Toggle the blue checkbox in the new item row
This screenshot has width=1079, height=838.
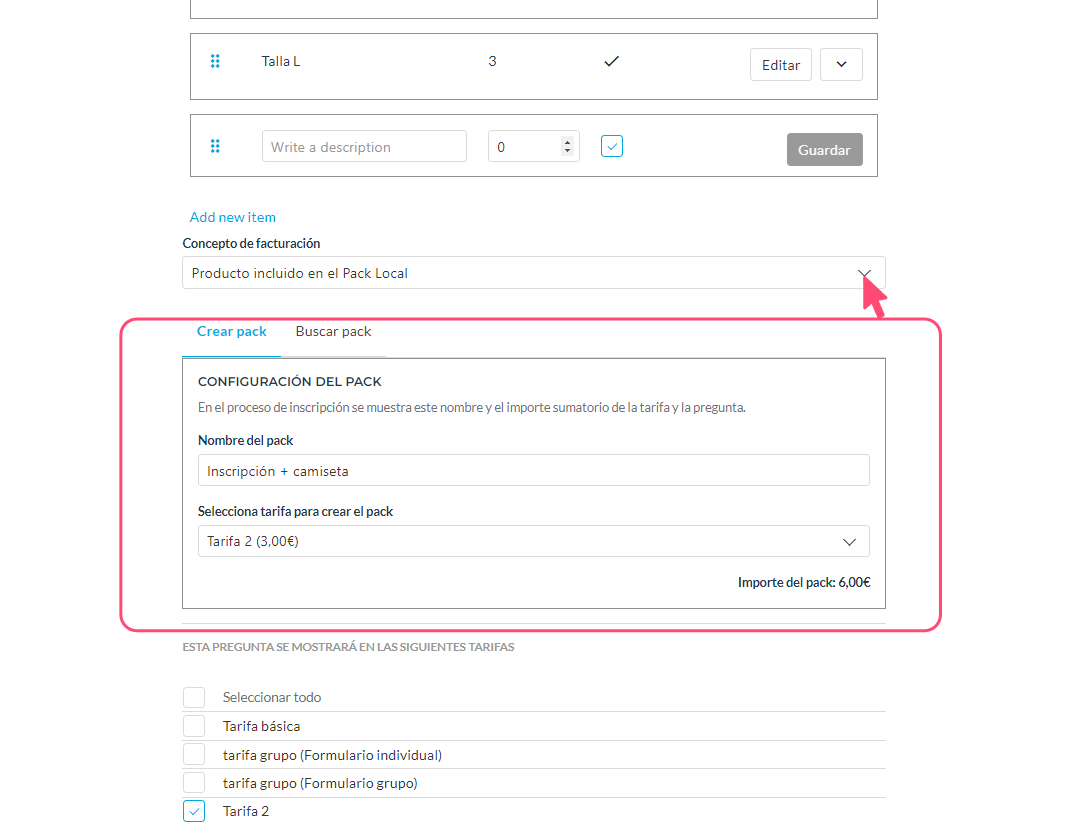click(x=612, y=147)
